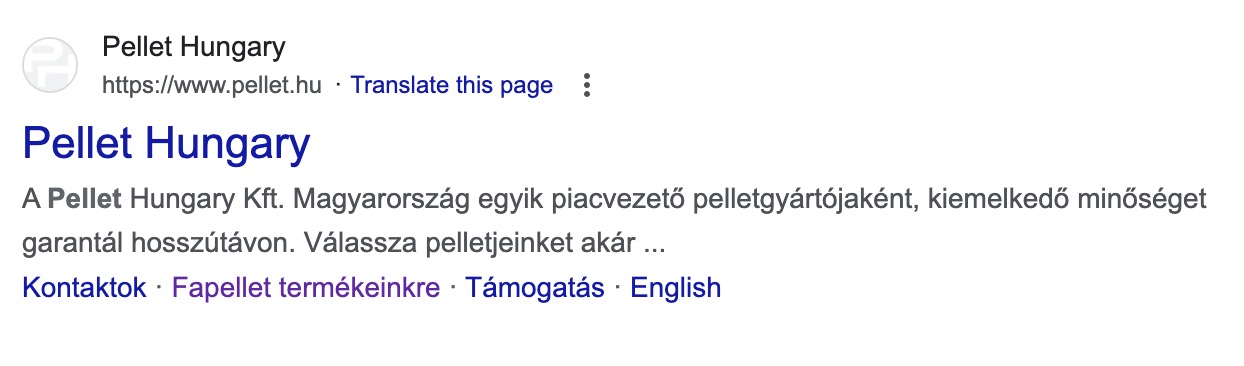Open the support page via Támogatás

coord(535,288)
